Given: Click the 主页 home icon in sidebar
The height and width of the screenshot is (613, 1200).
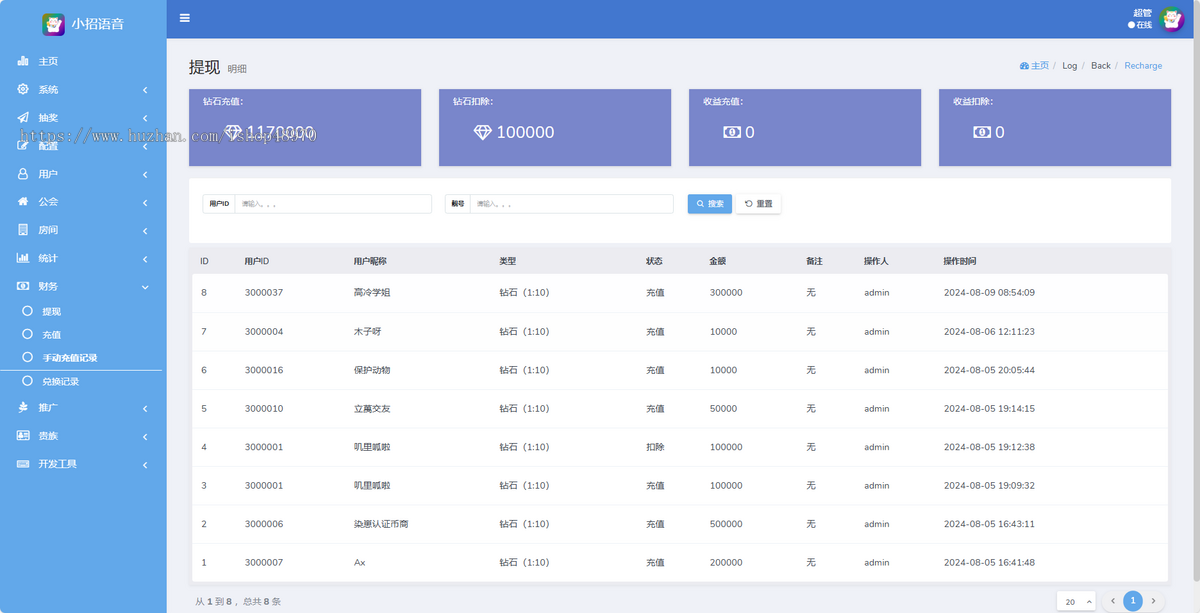Looking at the screenshot, I should click(x=23, y=61).
